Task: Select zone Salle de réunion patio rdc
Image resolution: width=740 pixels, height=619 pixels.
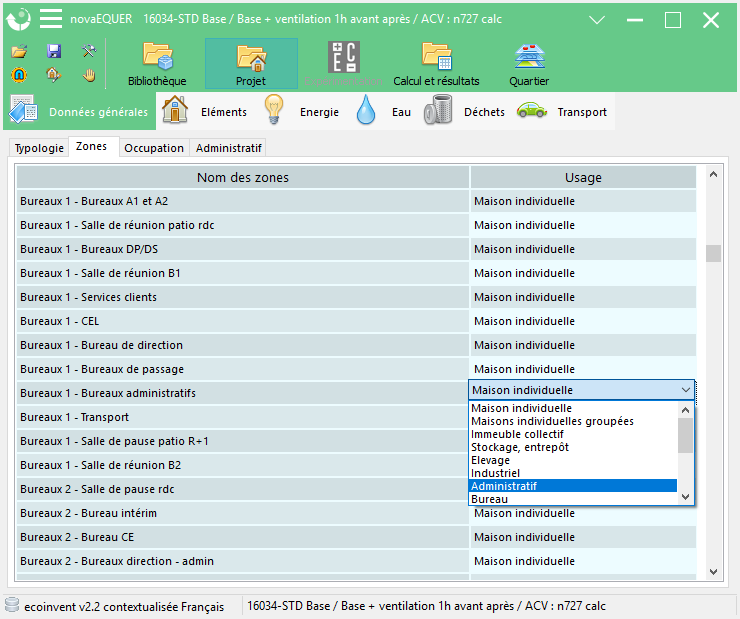Action: click(x=243, y=225)
